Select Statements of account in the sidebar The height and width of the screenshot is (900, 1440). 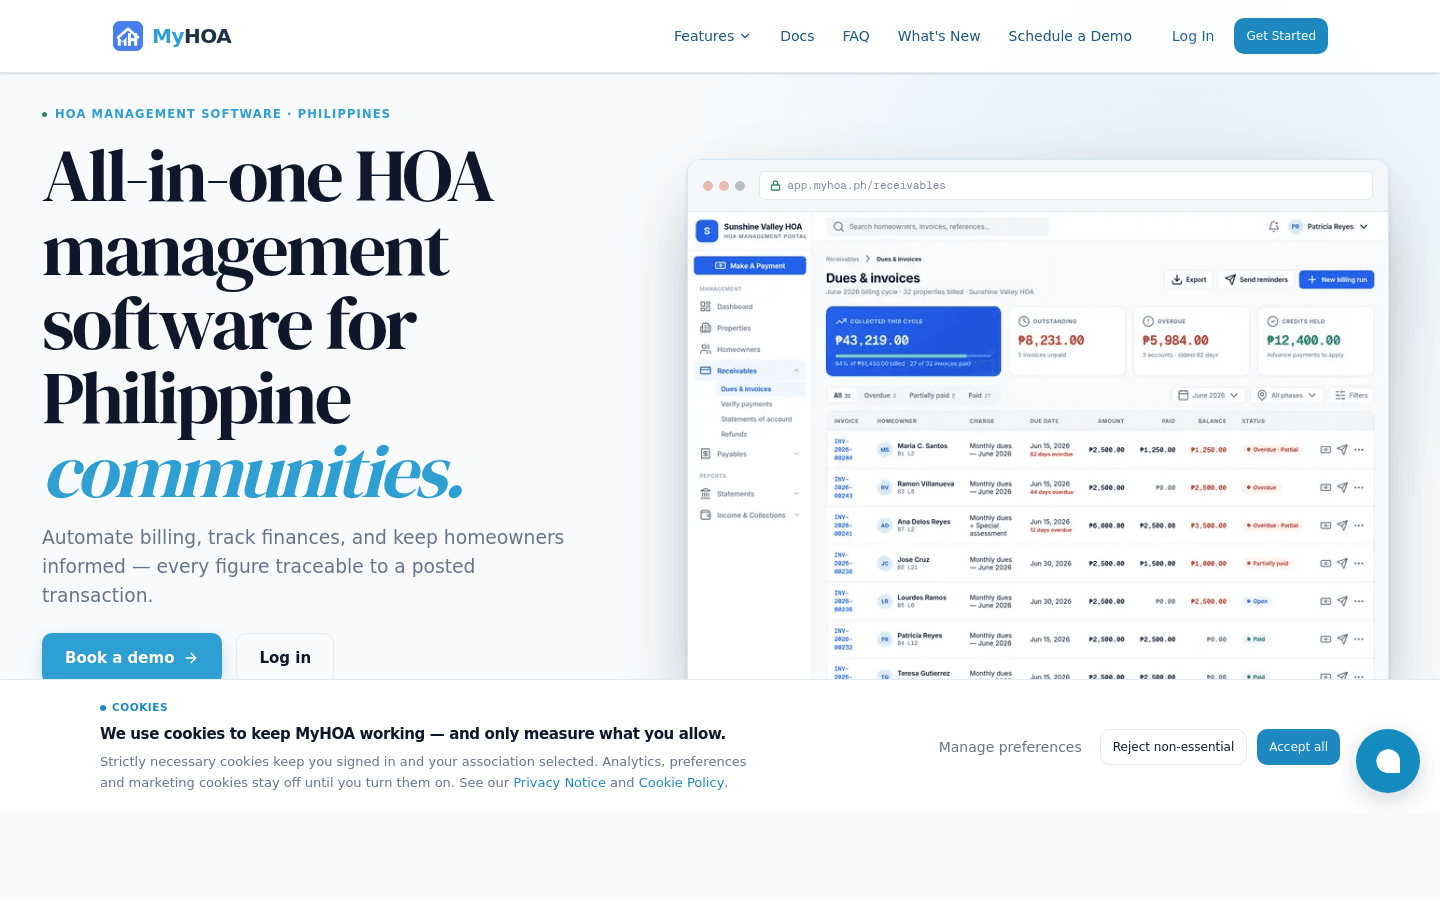coord(756,419)
